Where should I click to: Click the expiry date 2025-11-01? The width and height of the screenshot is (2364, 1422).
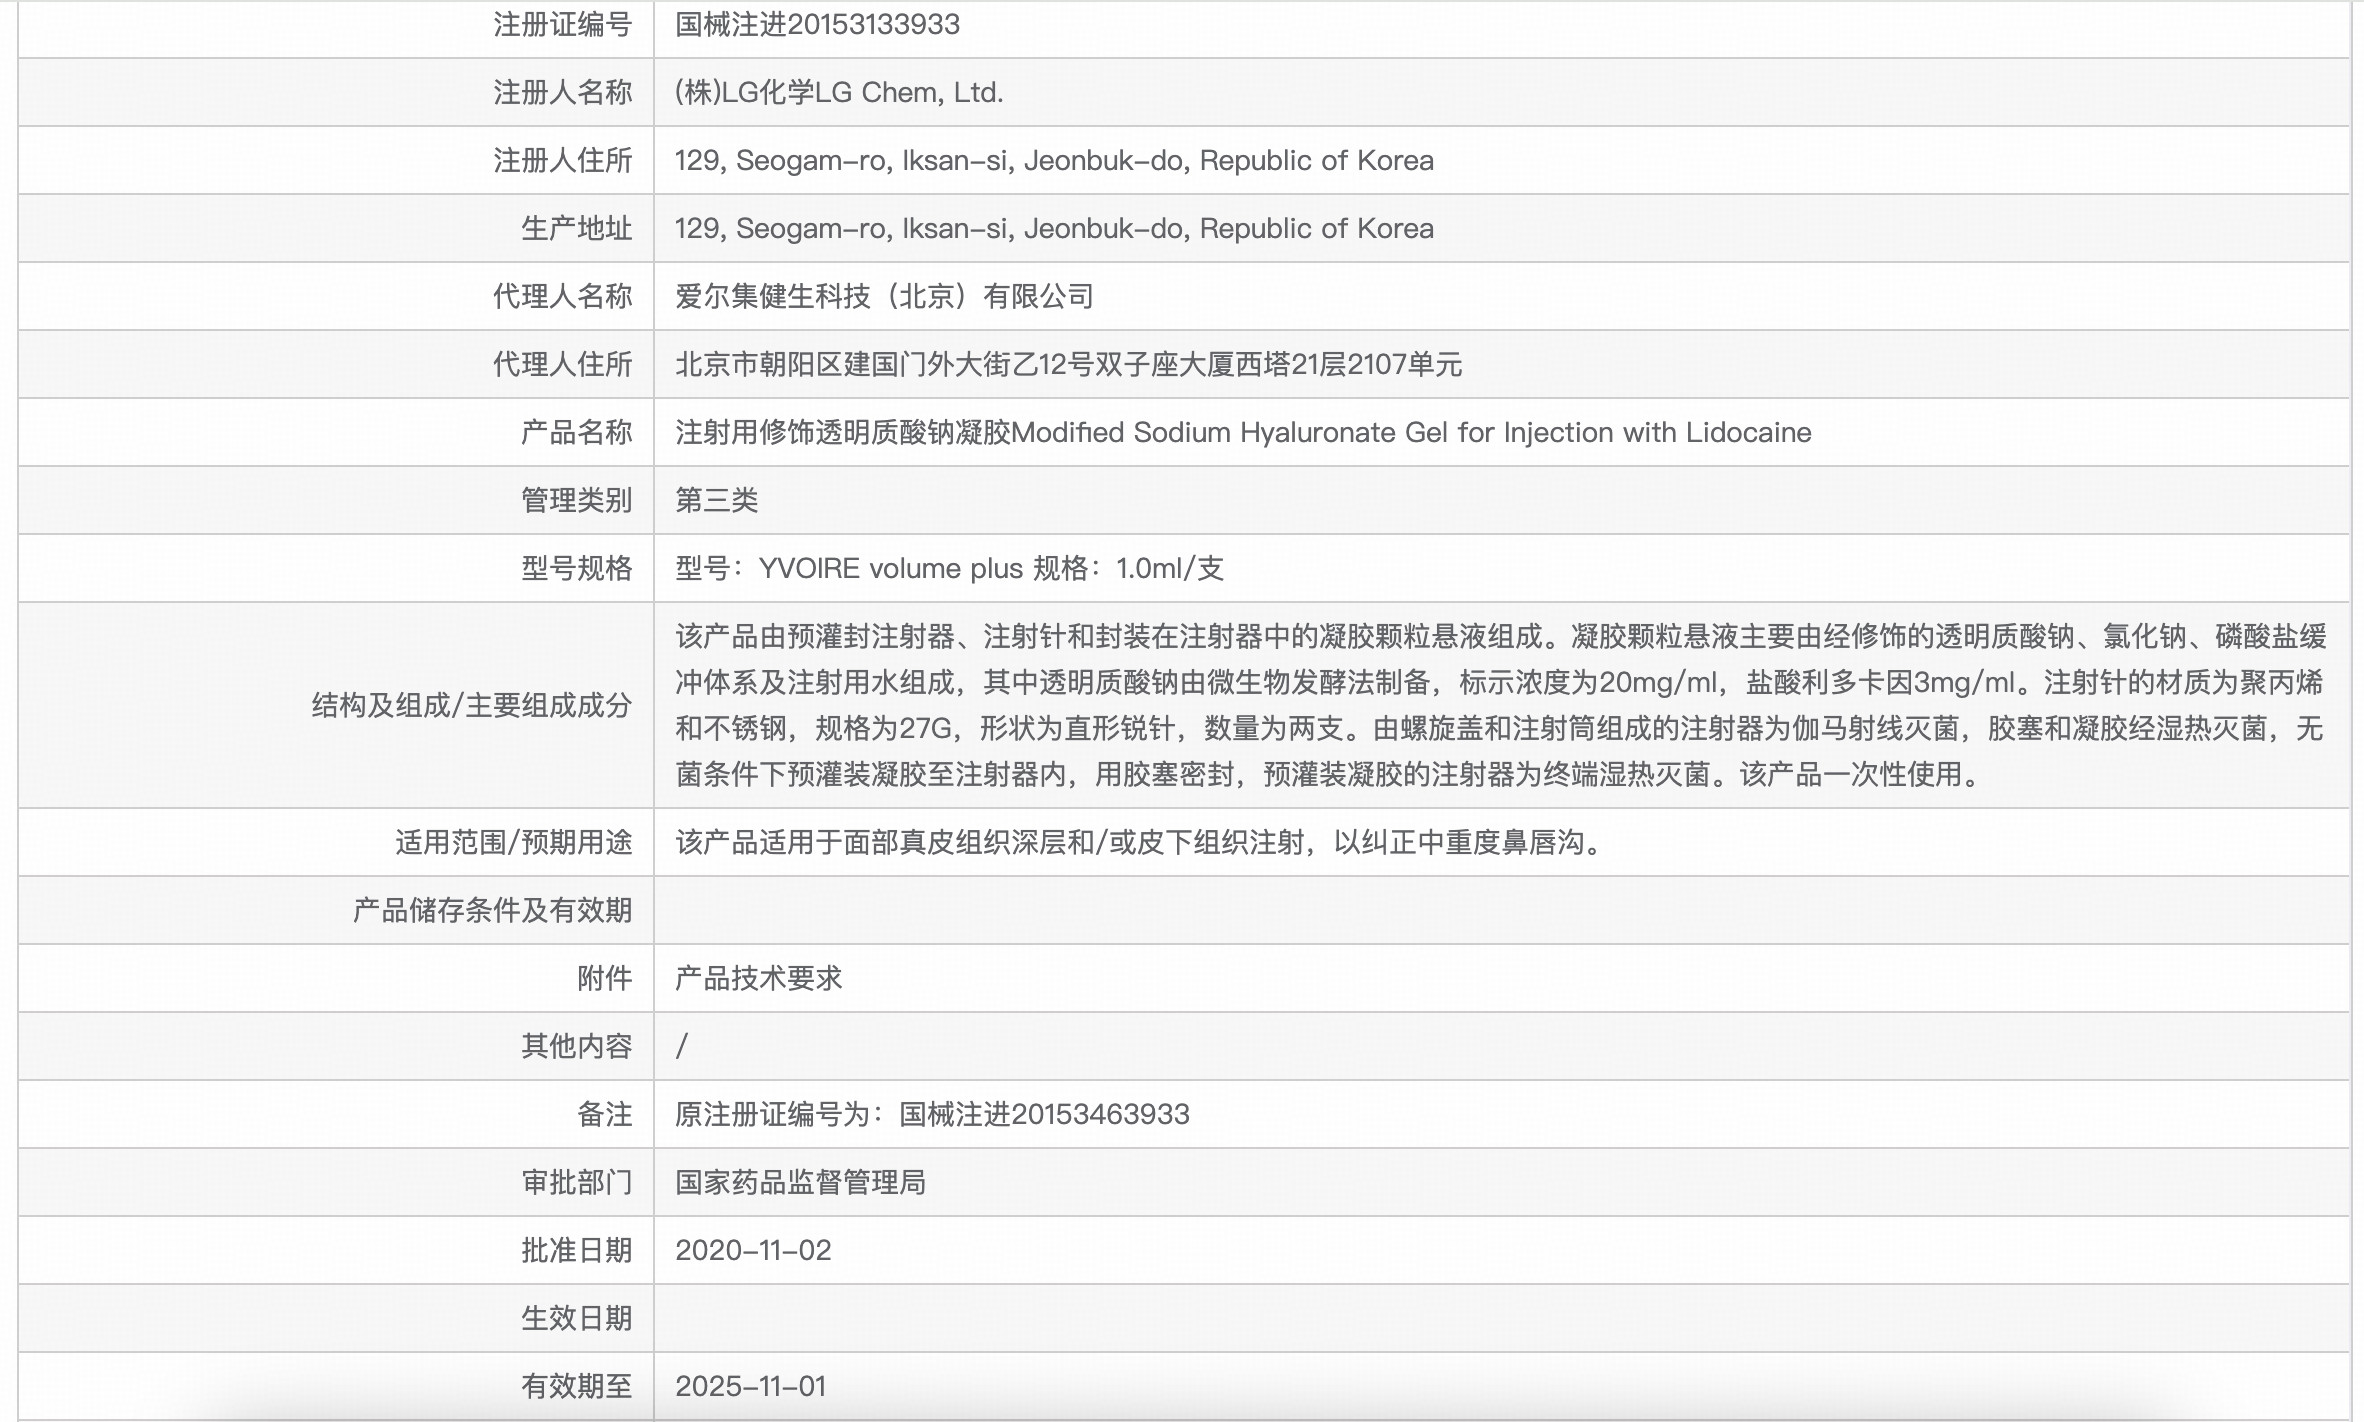[x=750, y=1387]
